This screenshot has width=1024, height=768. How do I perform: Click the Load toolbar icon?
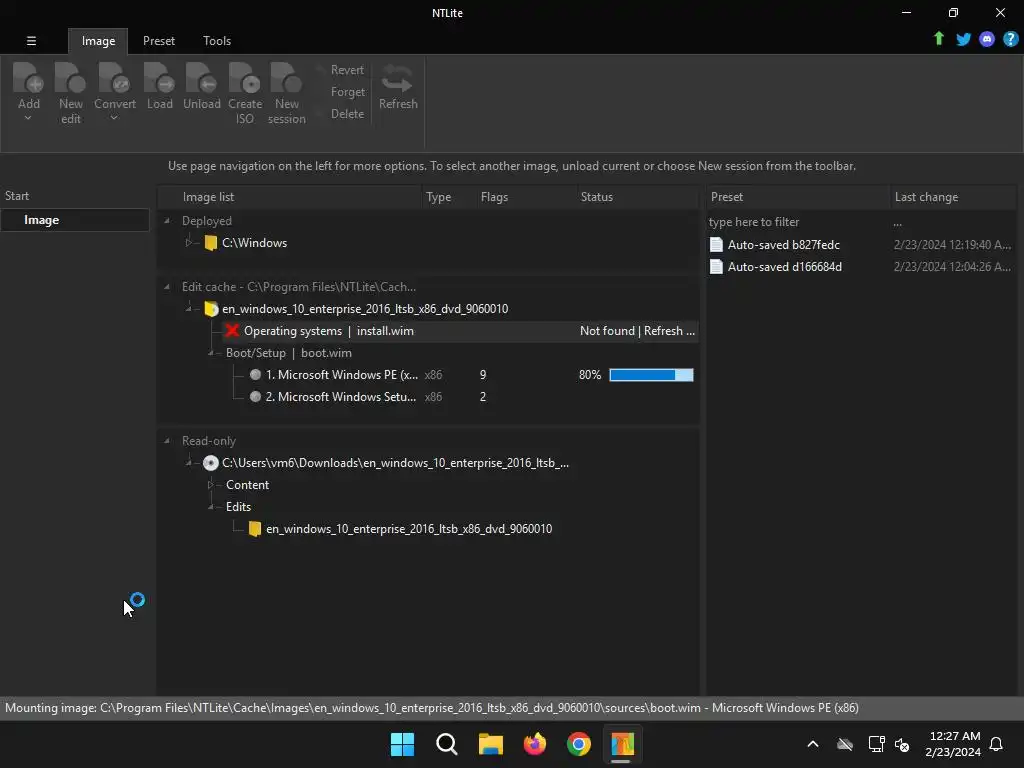point(159,78)
